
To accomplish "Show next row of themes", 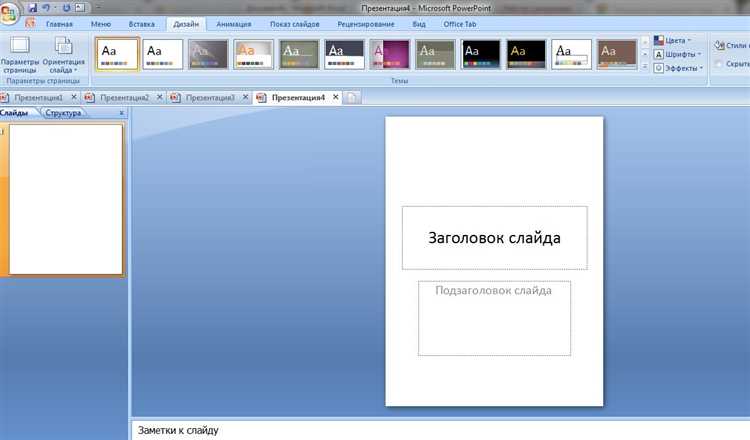I will [645, 54].
